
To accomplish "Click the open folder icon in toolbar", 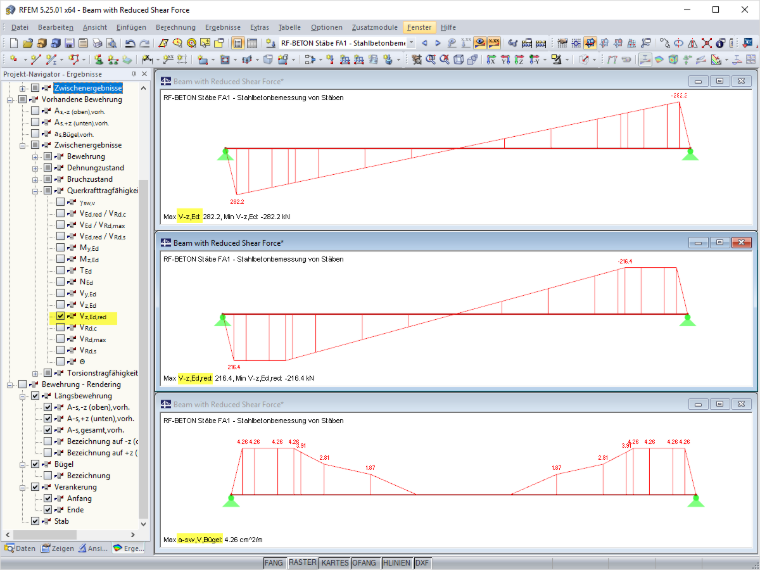I will [28, 44].
